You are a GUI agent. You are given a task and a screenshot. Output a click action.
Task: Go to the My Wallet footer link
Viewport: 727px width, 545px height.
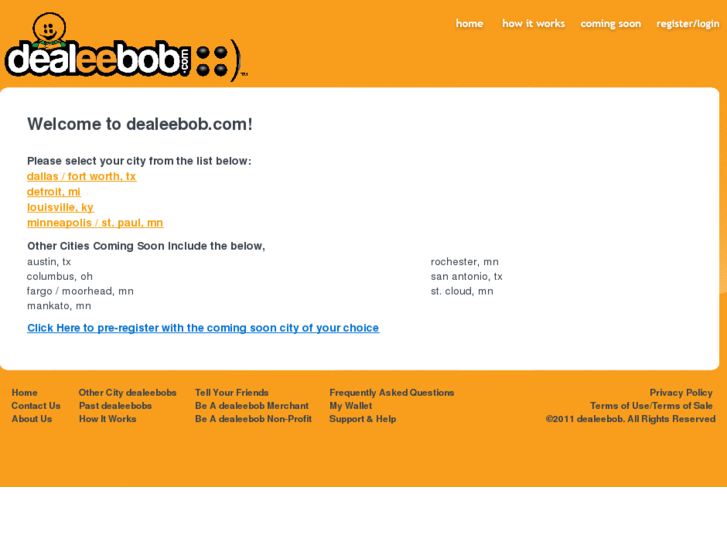pyautogui.click(x=351, y=406)
